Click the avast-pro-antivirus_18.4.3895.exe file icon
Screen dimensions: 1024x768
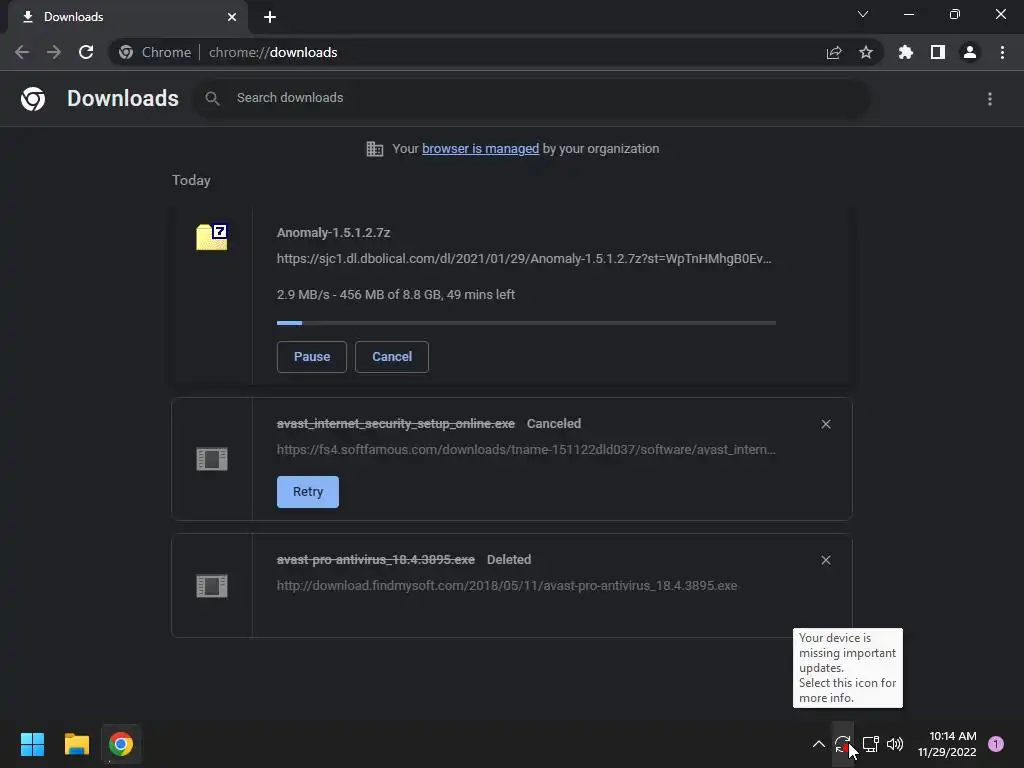(x=212, y=586)
